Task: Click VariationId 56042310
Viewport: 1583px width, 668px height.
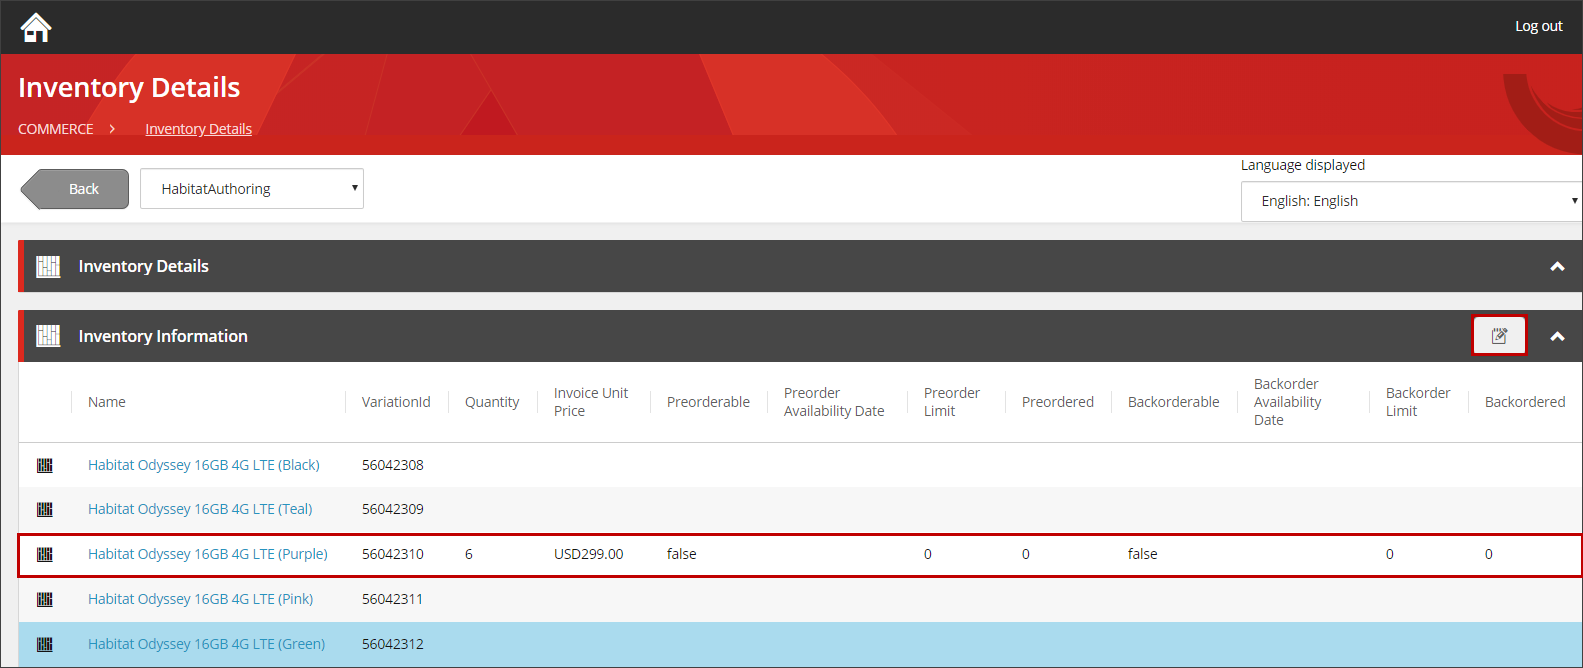Action: pyautogui.click(x=393, y=554)
